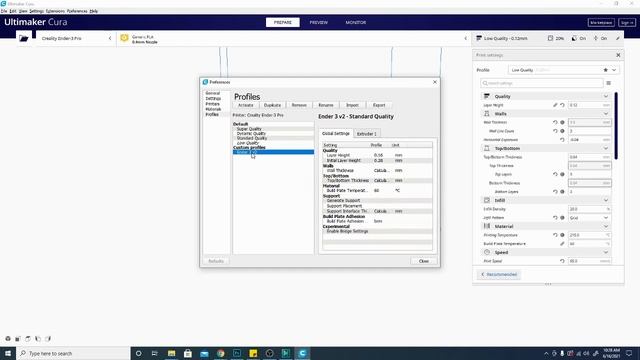Click the Wall Line Count info dot
This screenshot has height=360, width=640.
(x=562, y=131)
